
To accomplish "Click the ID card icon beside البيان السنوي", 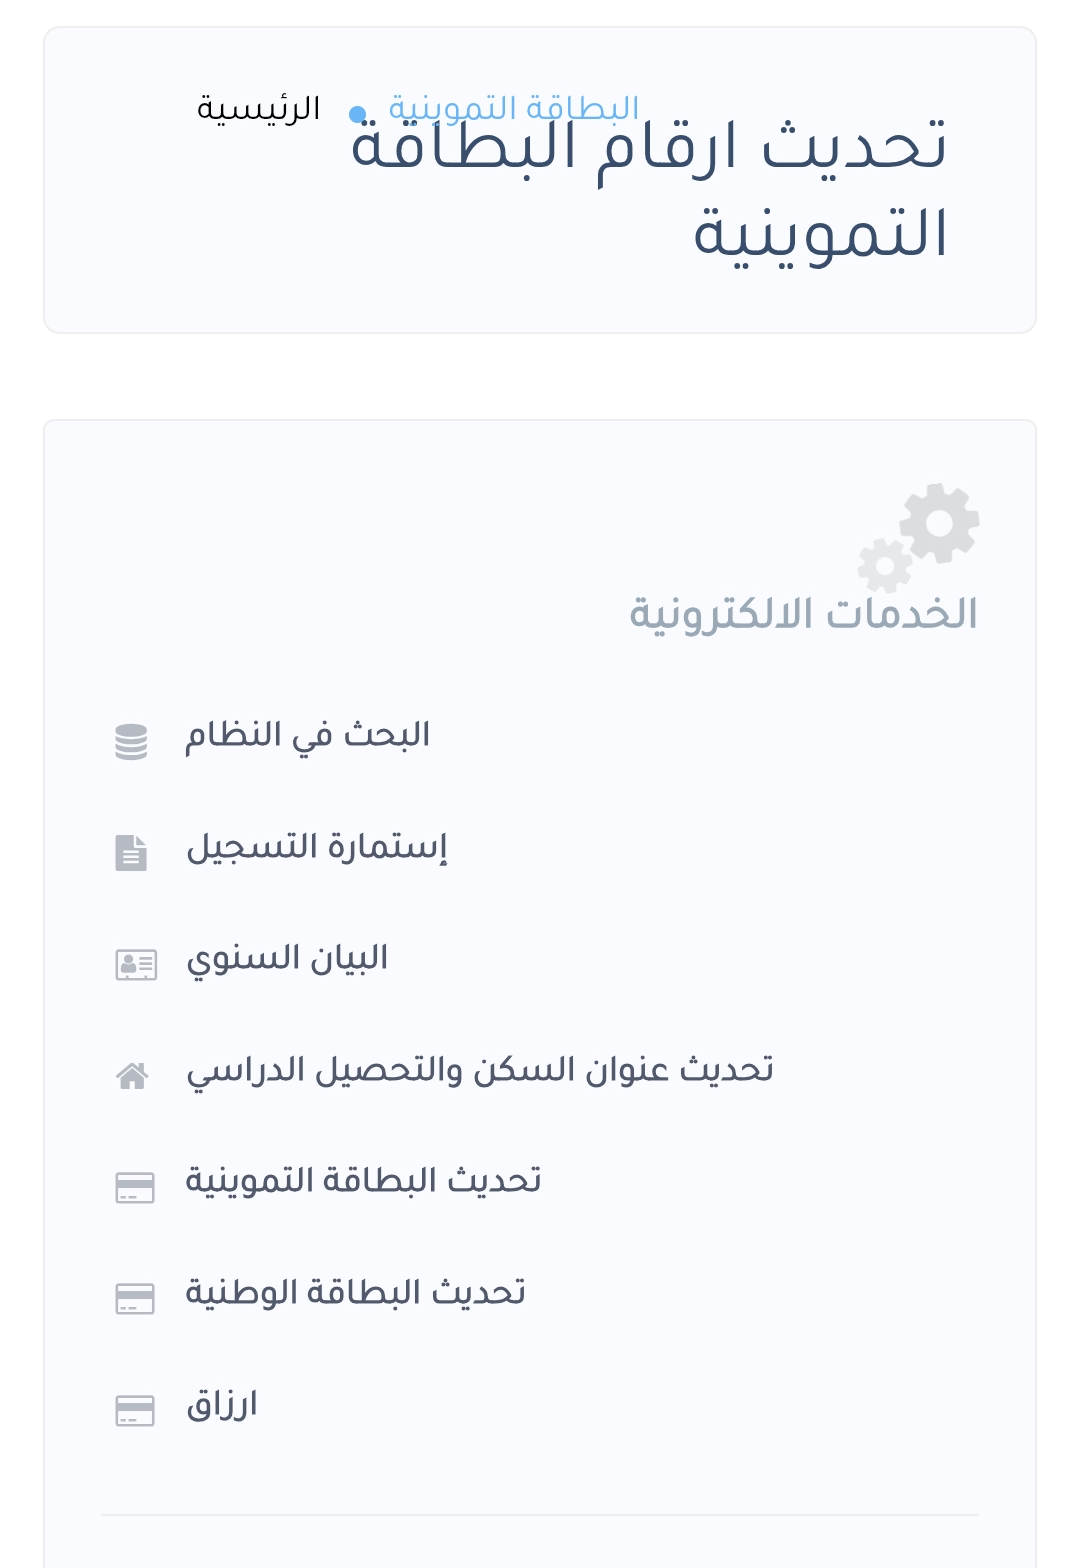I will coord(135,964).
